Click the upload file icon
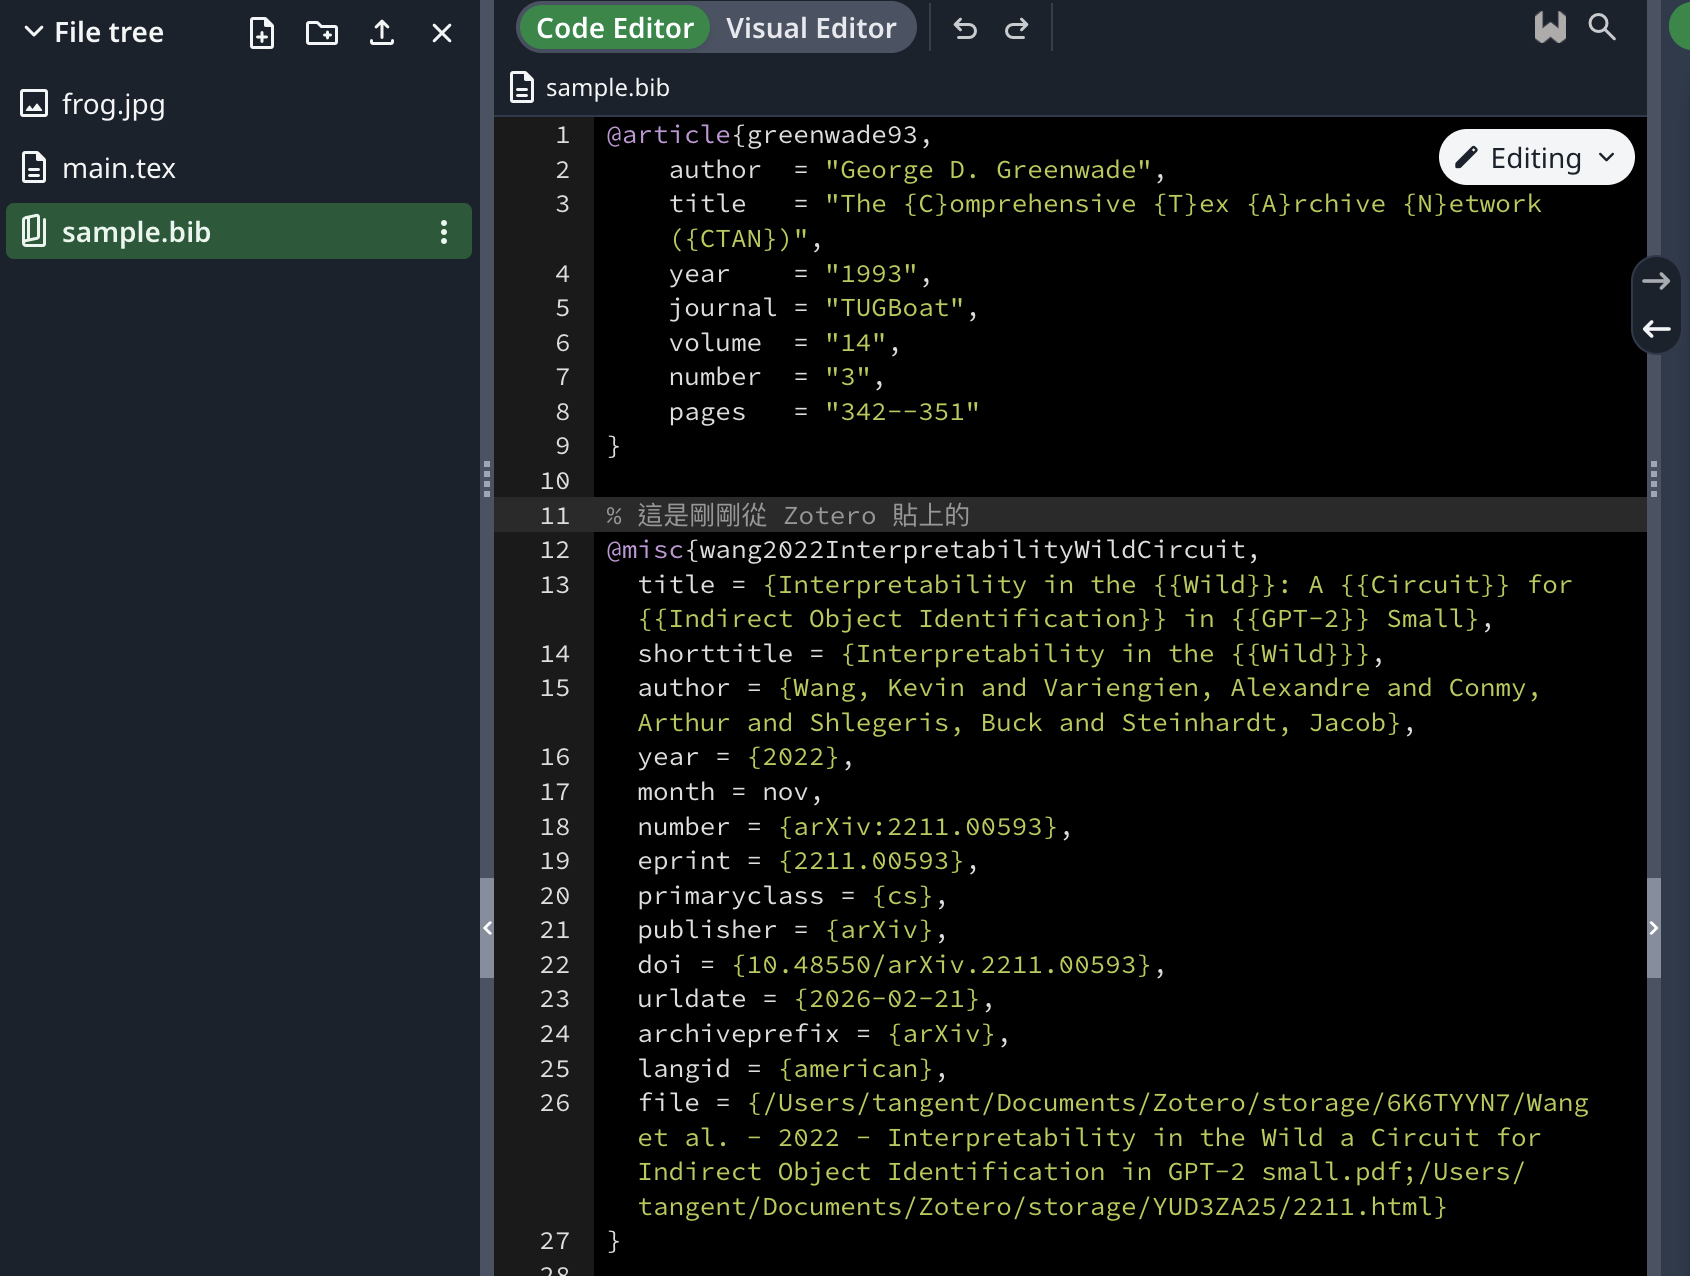Viewport: 1690px width, 1276px height. pyautogui.click(x=382, y=33)
